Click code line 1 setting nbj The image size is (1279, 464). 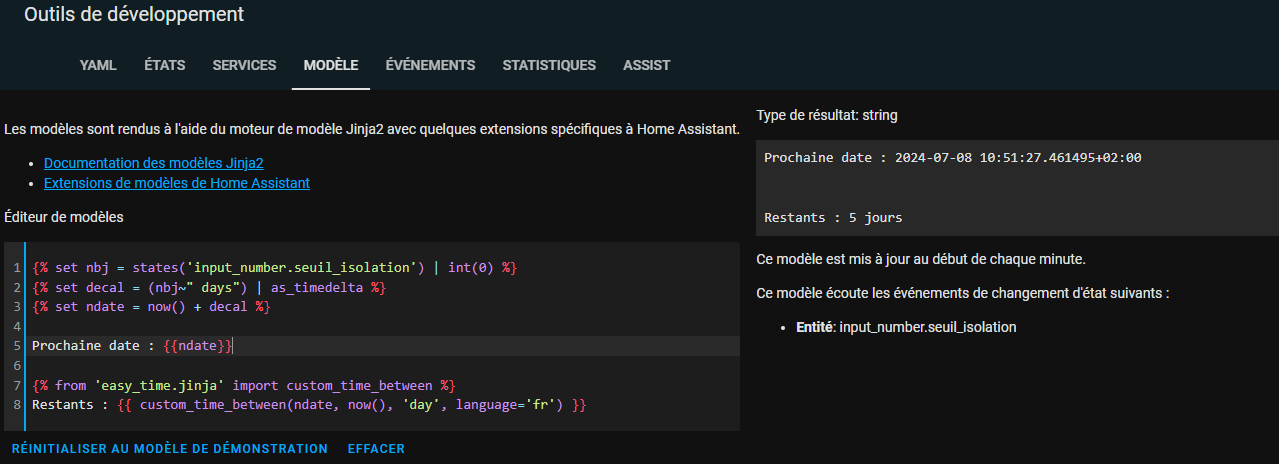[274, 268]
